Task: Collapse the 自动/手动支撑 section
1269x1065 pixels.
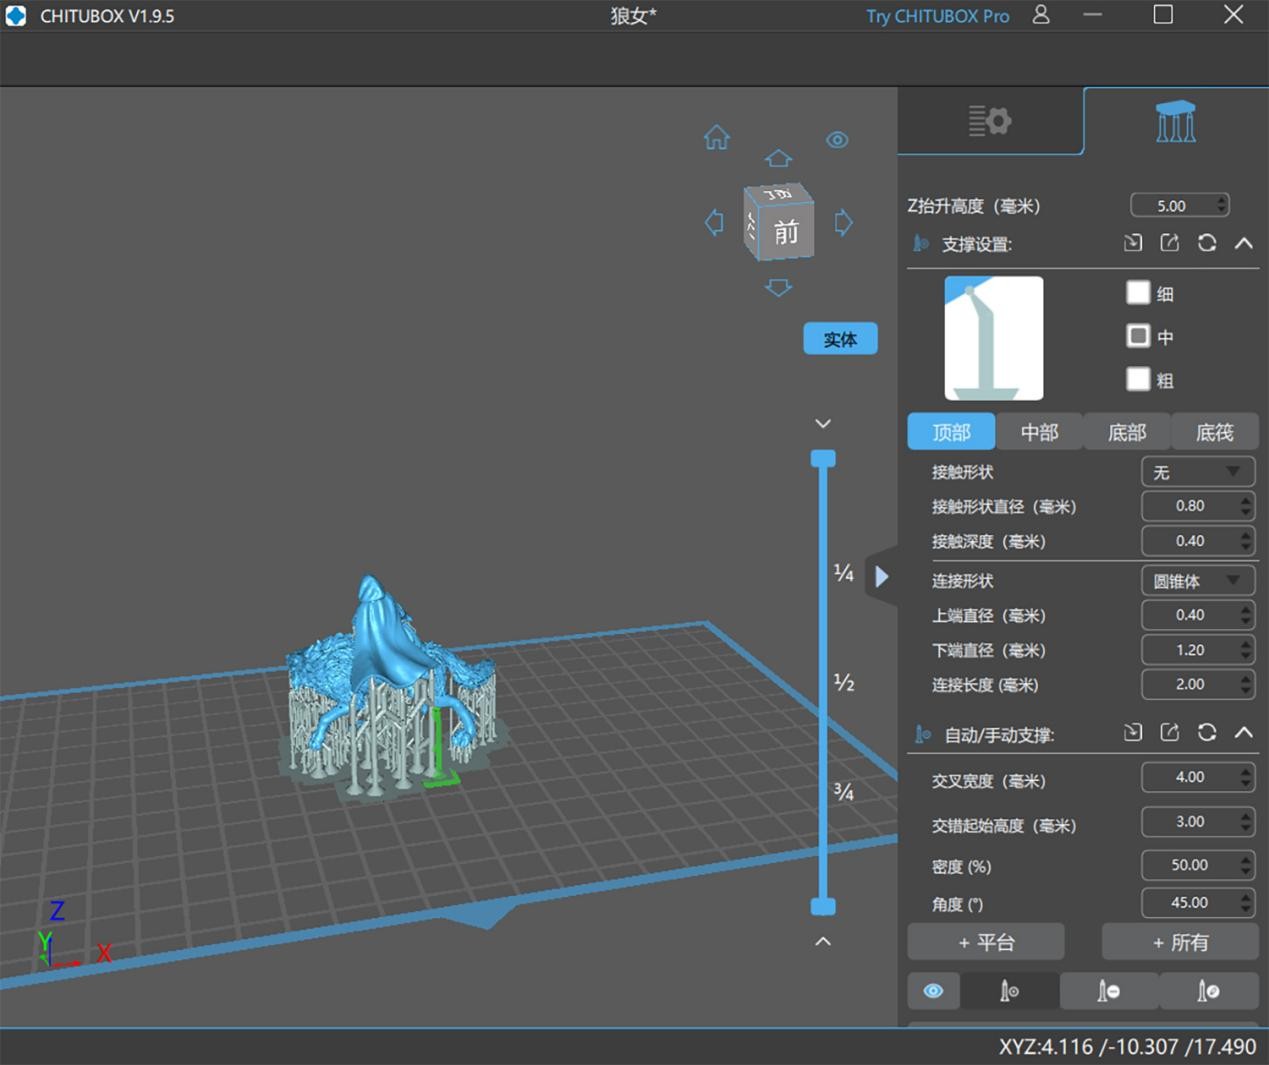Action: pos(1243,733)
